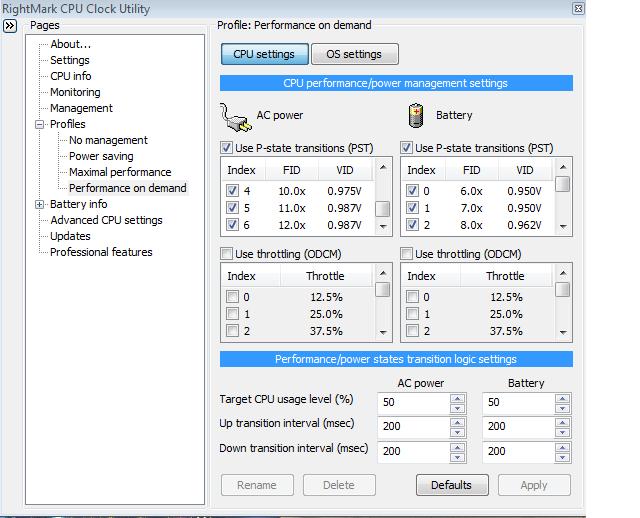Open the CPU info page
The width and height of the screenshot is (640, 518).
[71, 76]
